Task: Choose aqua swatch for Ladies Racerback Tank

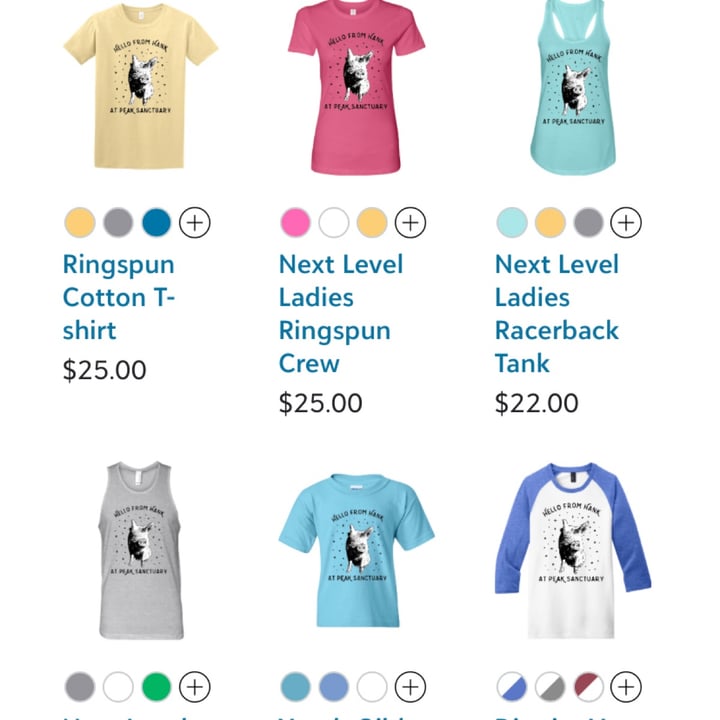Action: tap(512, 223)
